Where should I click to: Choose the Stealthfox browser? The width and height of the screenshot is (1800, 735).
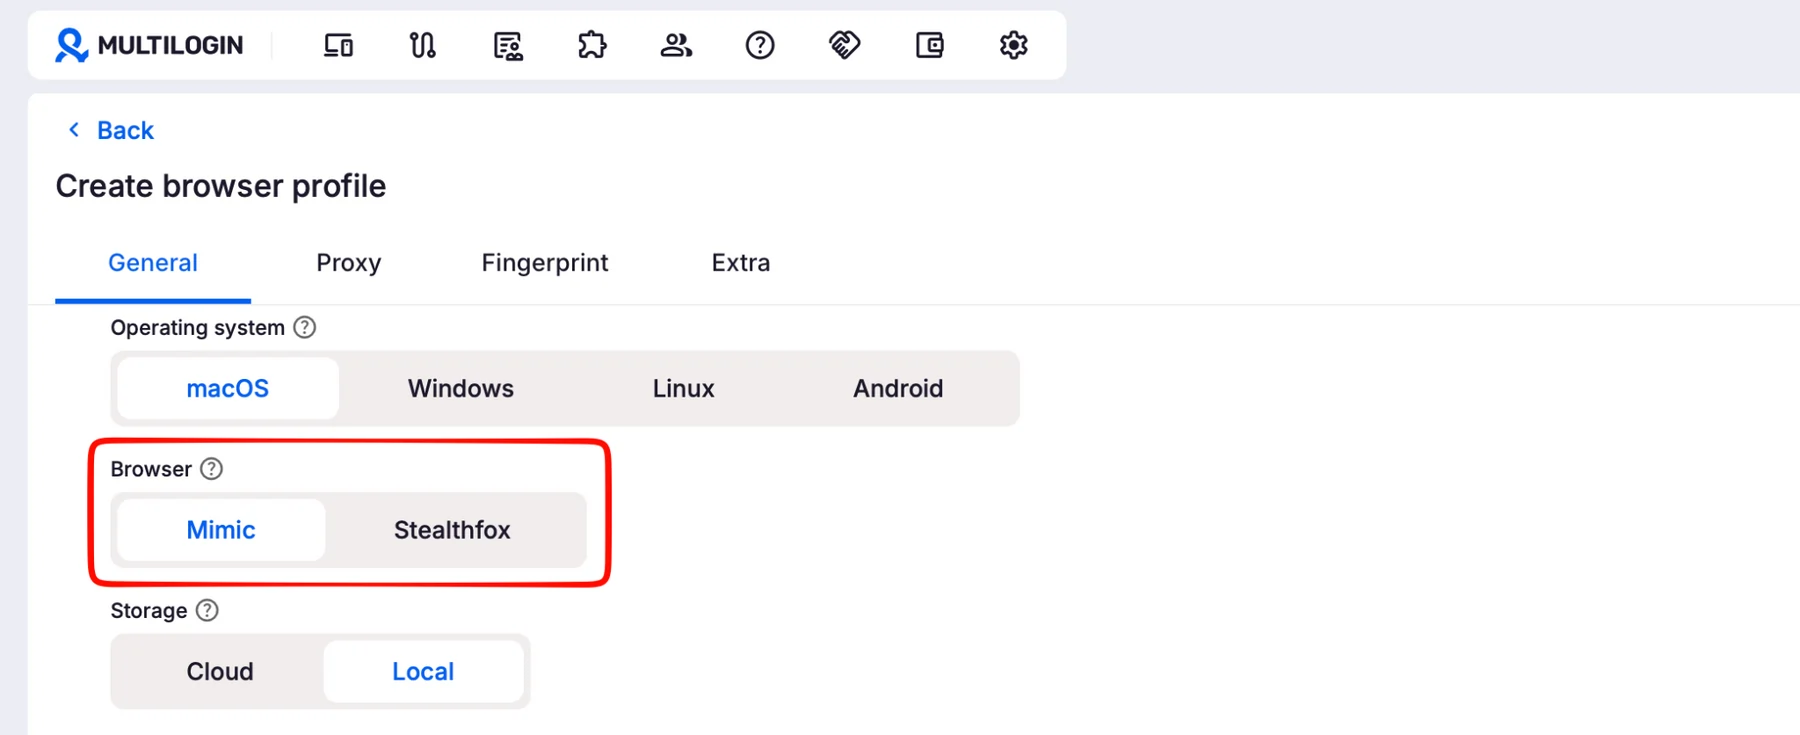click(452, 530)
